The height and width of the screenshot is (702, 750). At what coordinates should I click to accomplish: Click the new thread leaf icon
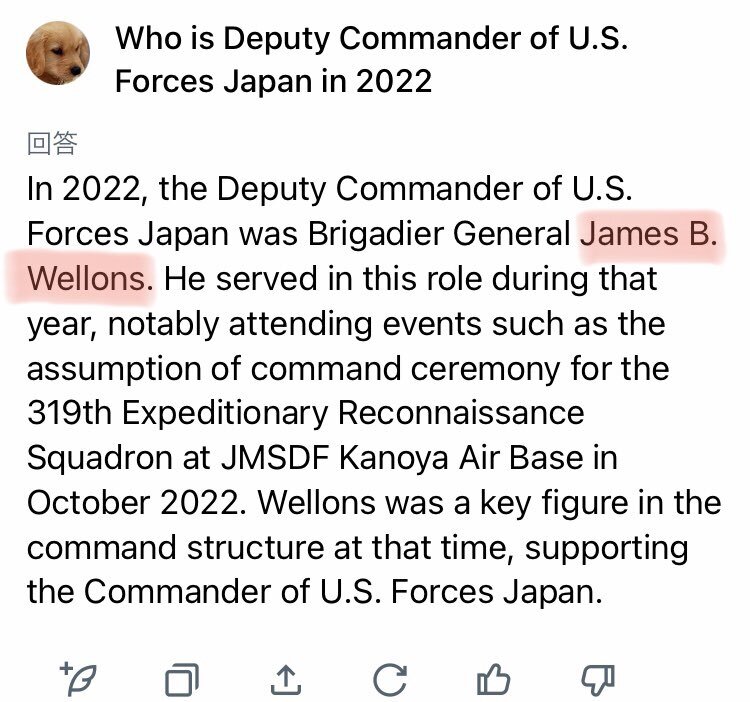tap(78, 679)
